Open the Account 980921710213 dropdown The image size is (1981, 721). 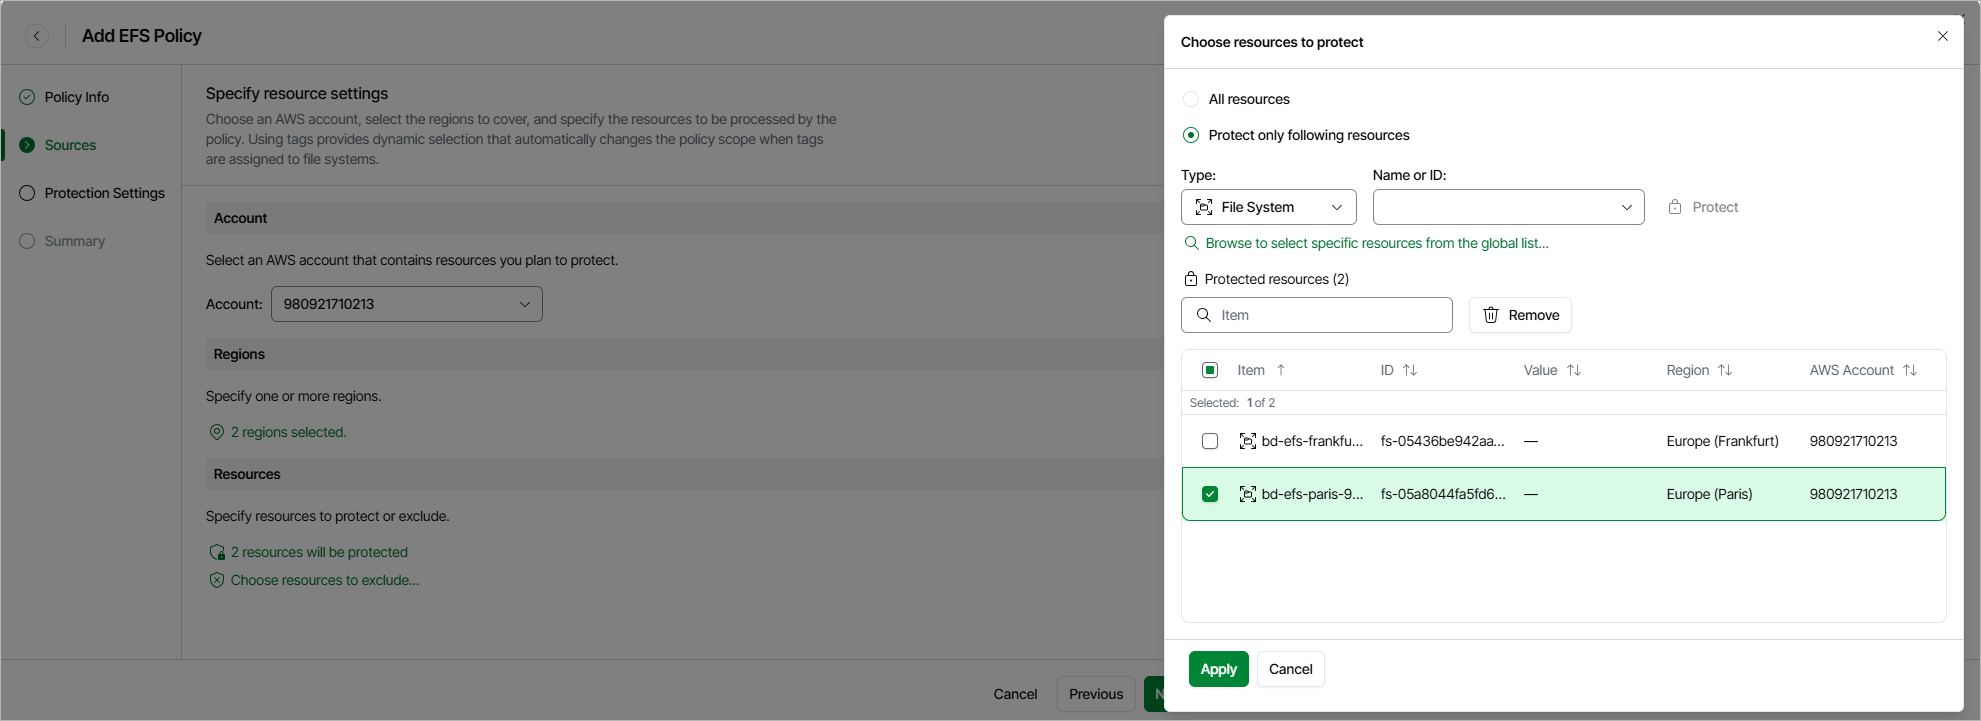point(406,304)
